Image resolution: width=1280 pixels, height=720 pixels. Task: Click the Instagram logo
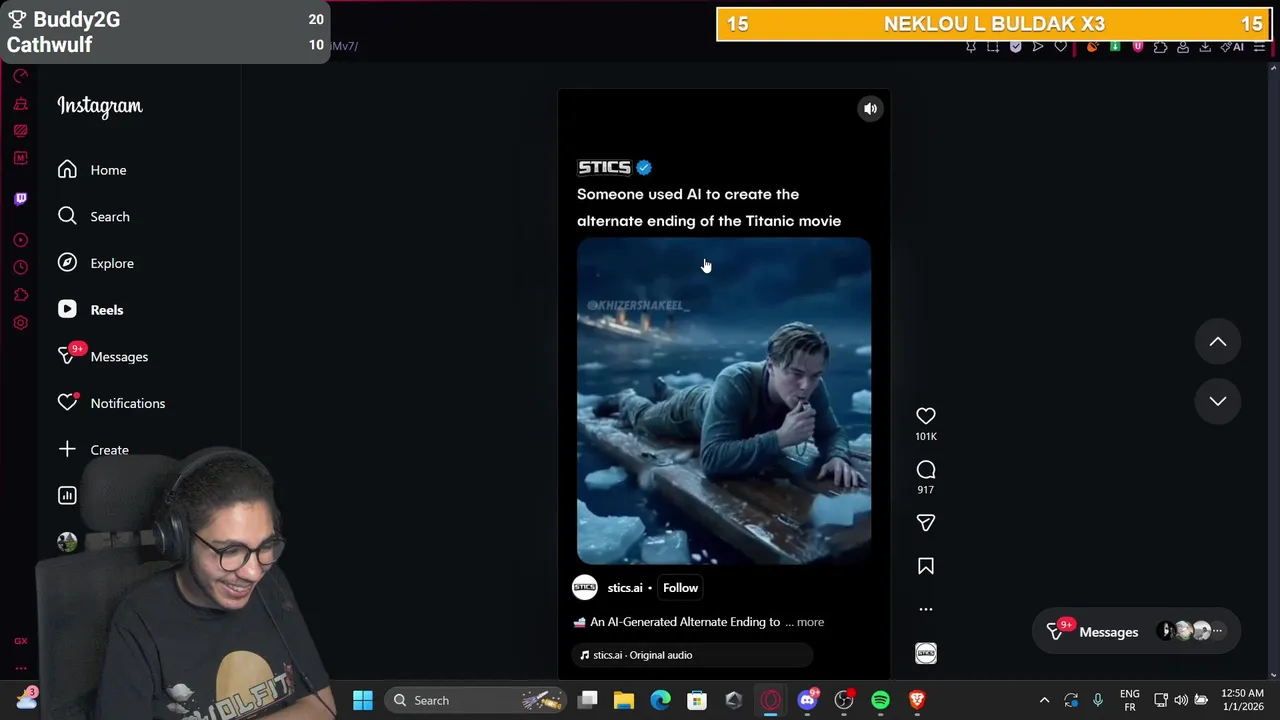100,106
